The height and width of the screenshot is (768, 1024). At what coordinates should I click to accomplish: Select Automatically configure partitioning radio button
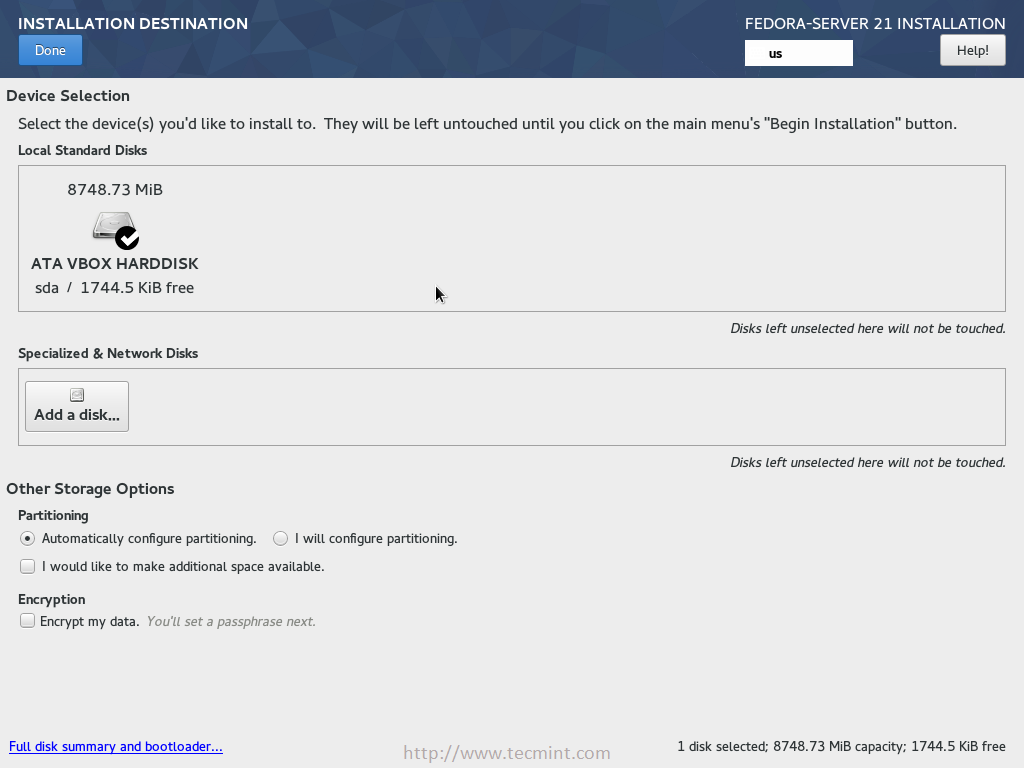point(27,538)
